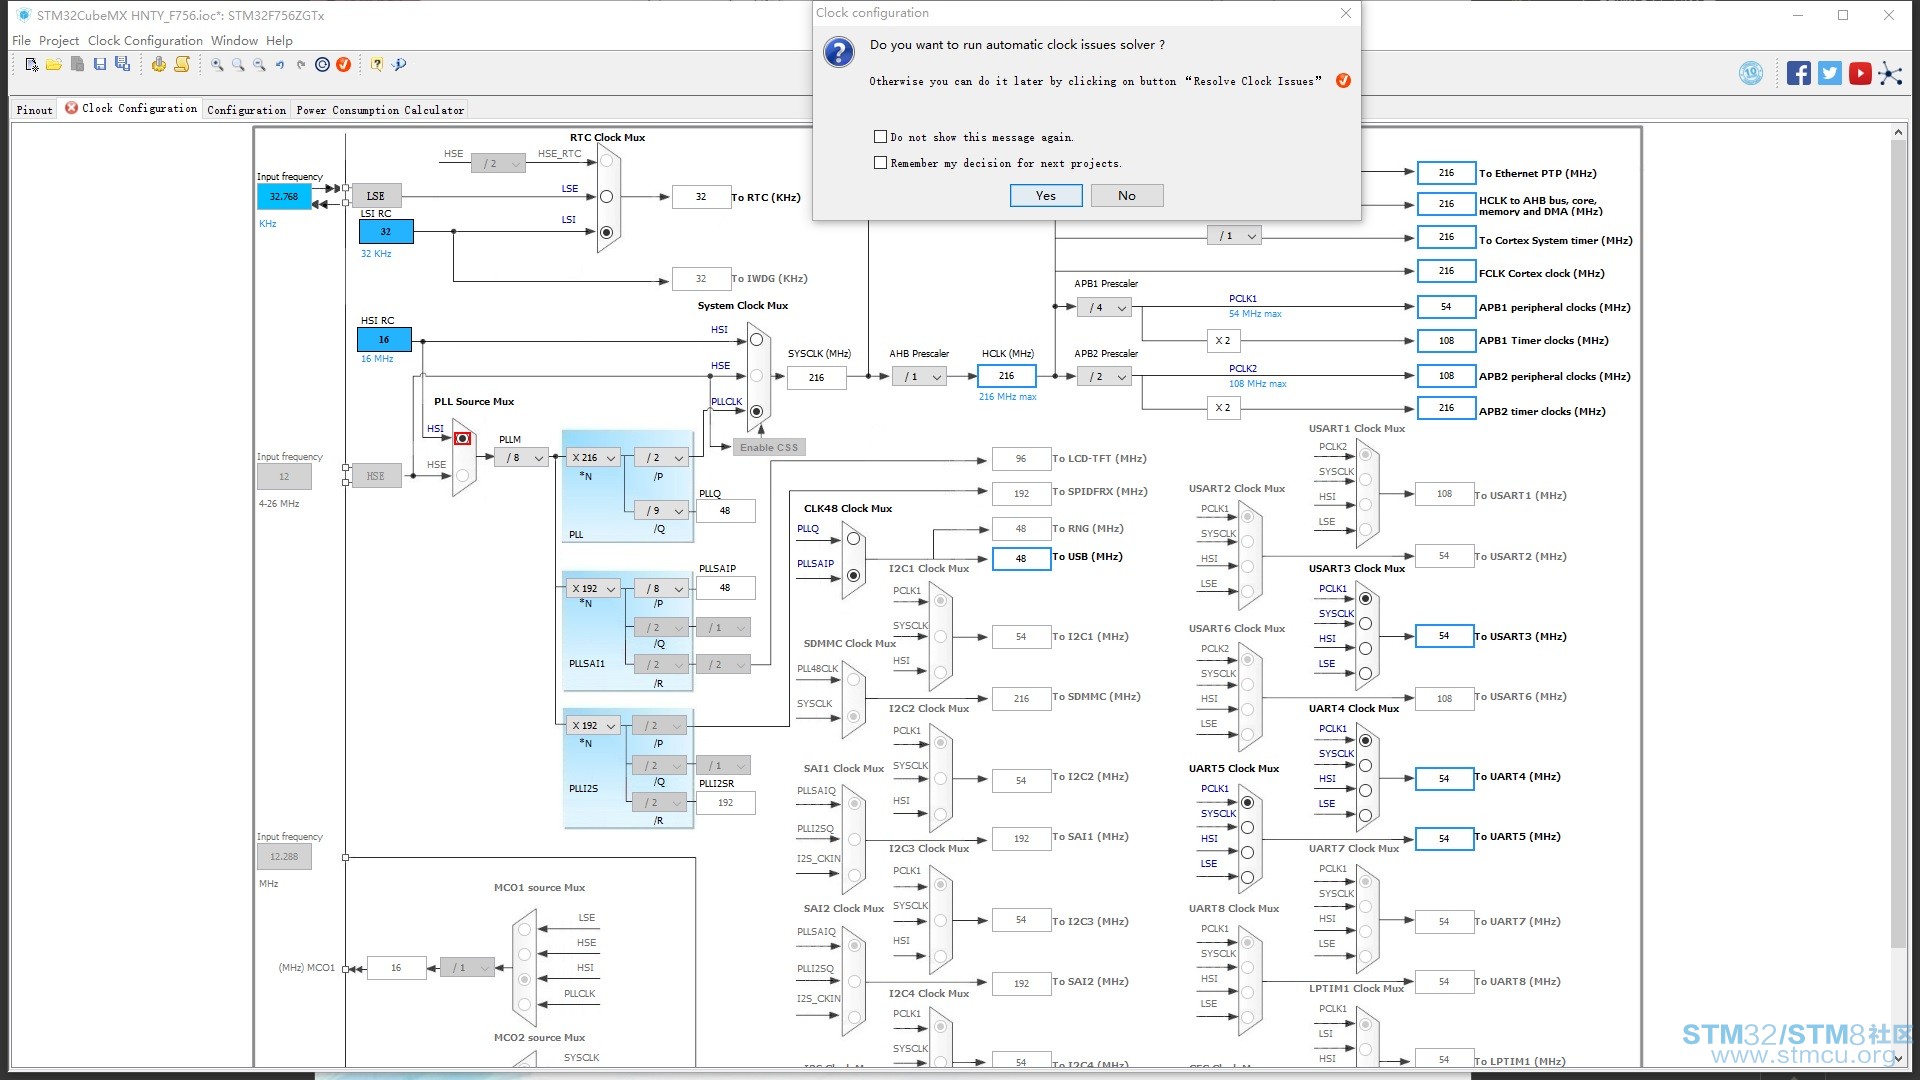The image size is (1920, 1080).
Task: Select LSE in RTC Clock Mux
Action: pyautogui.click(x=606, y=197)
